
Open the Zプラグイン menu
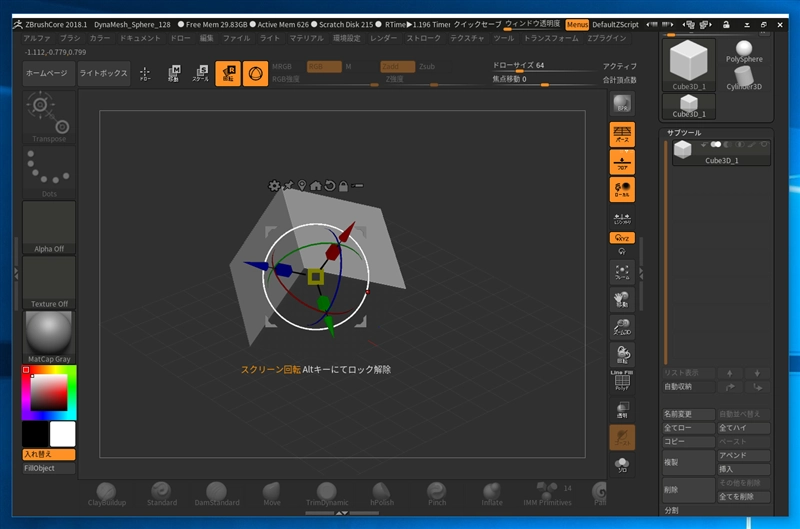(x=607, y=38)
